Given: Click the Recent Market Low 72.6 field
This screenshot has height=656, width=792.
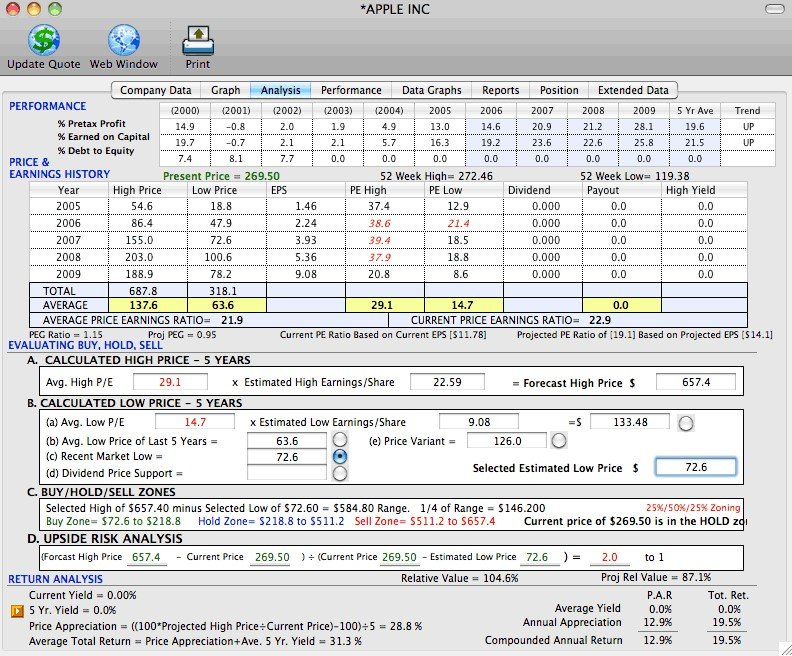Looking at the screenshot, I should coord(287,457).
